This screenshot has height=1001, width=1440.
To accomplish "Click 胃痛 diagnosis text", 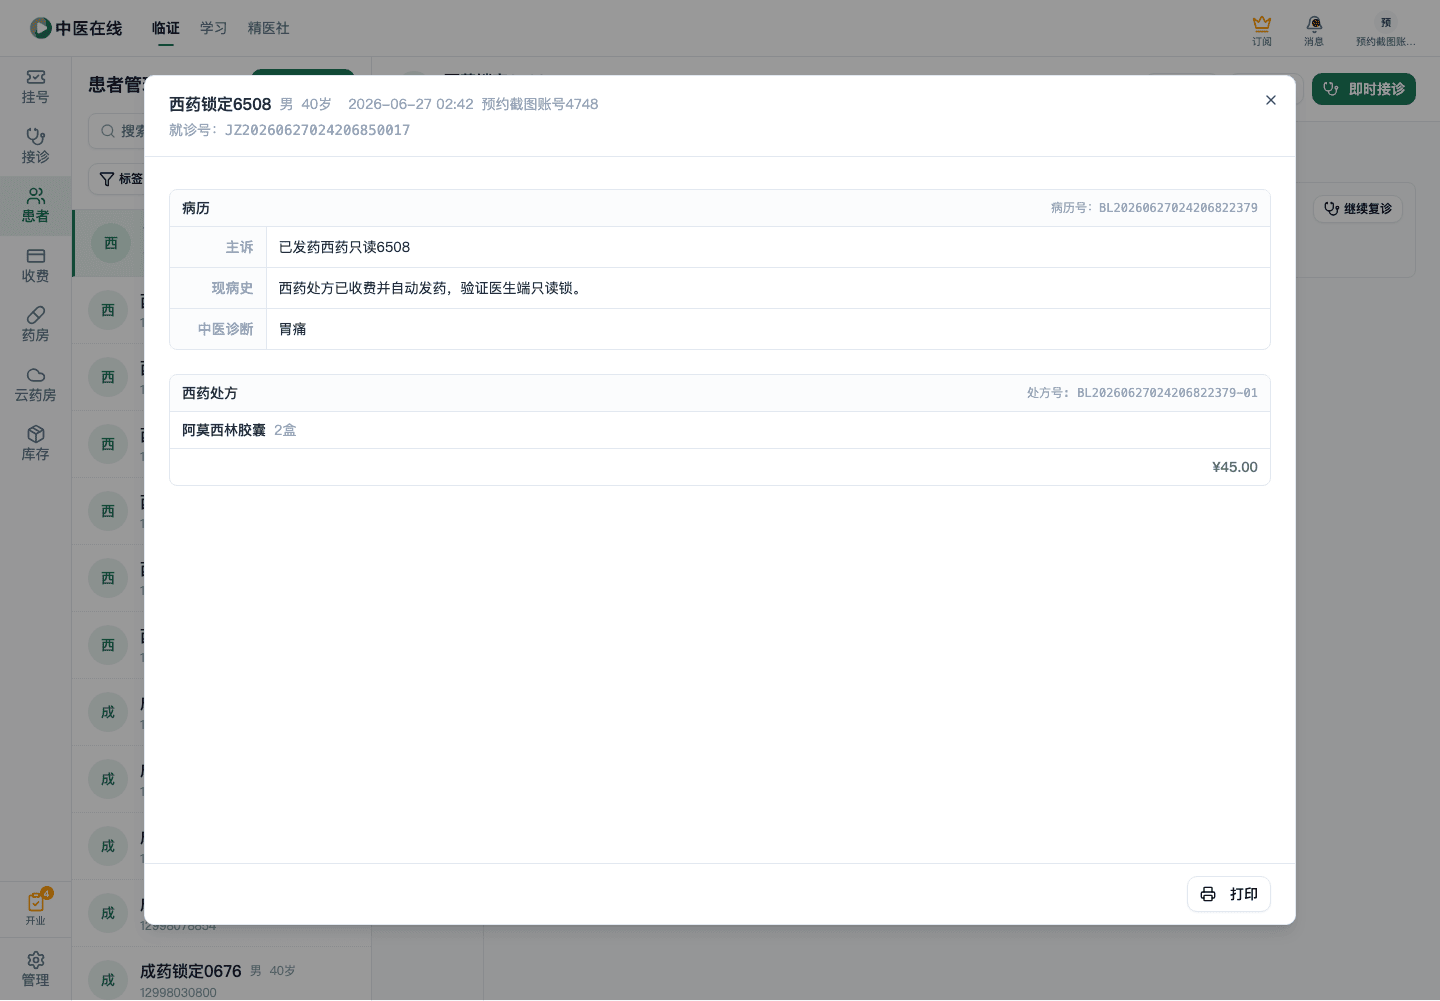I will 293,329.
